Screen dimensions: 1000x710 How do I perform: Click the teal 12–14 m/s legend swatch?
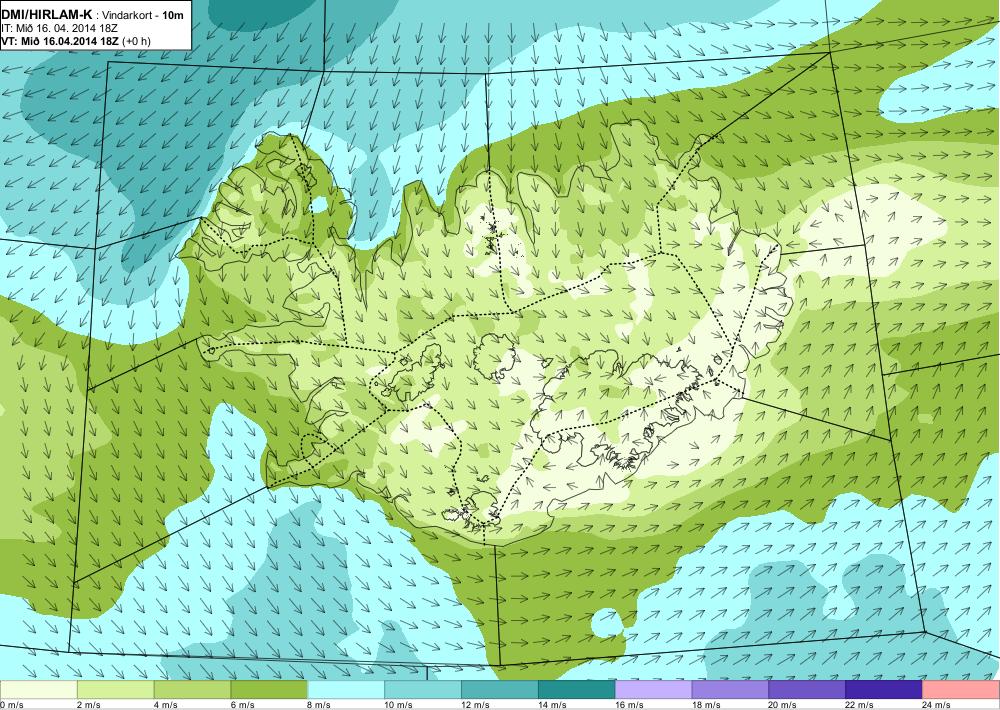pyautogui.click(x=499, y=690)
